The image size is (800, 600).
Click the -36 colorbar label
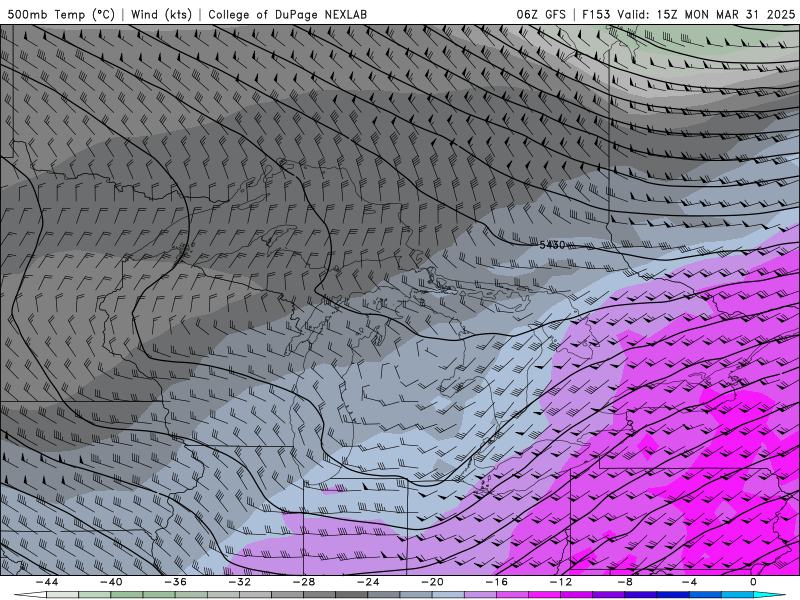coord(175,582)
